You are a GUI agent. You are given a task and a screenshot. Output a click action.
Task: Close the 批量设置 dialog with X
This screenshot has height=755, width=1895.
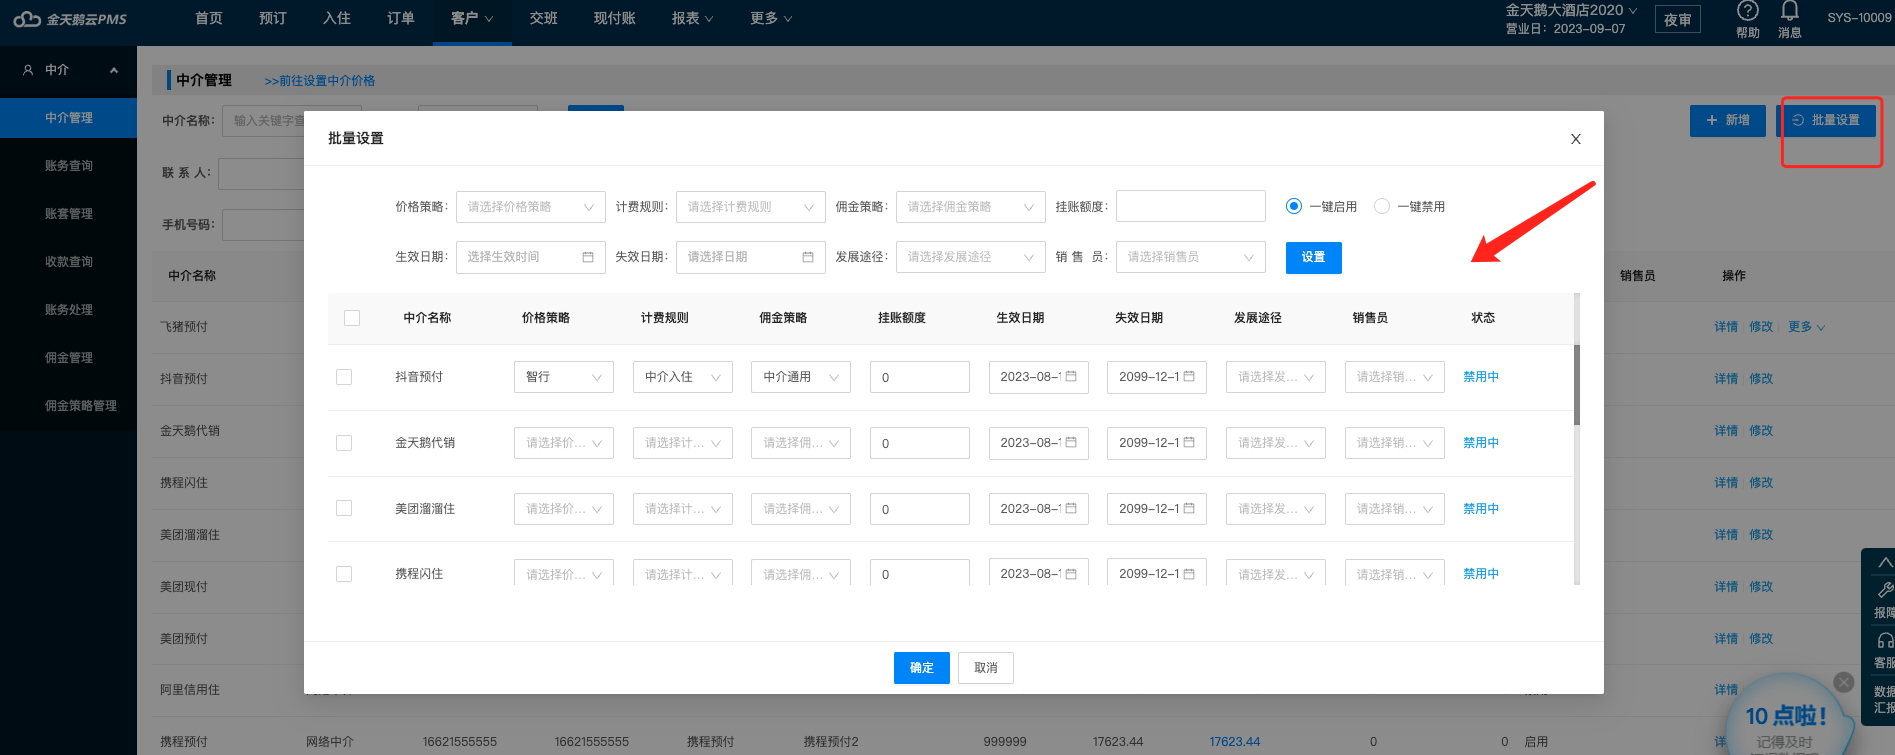(x=1575, y=139)
